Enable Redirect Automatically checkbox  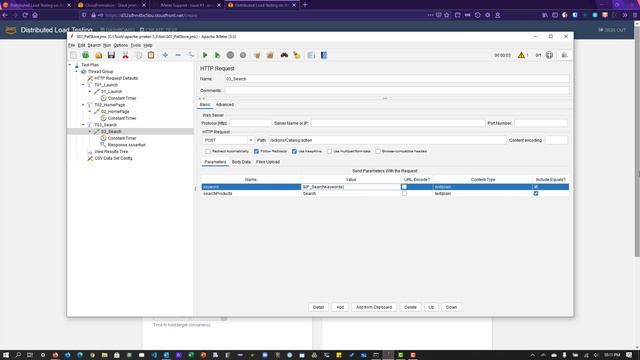(x=208, y=151)
